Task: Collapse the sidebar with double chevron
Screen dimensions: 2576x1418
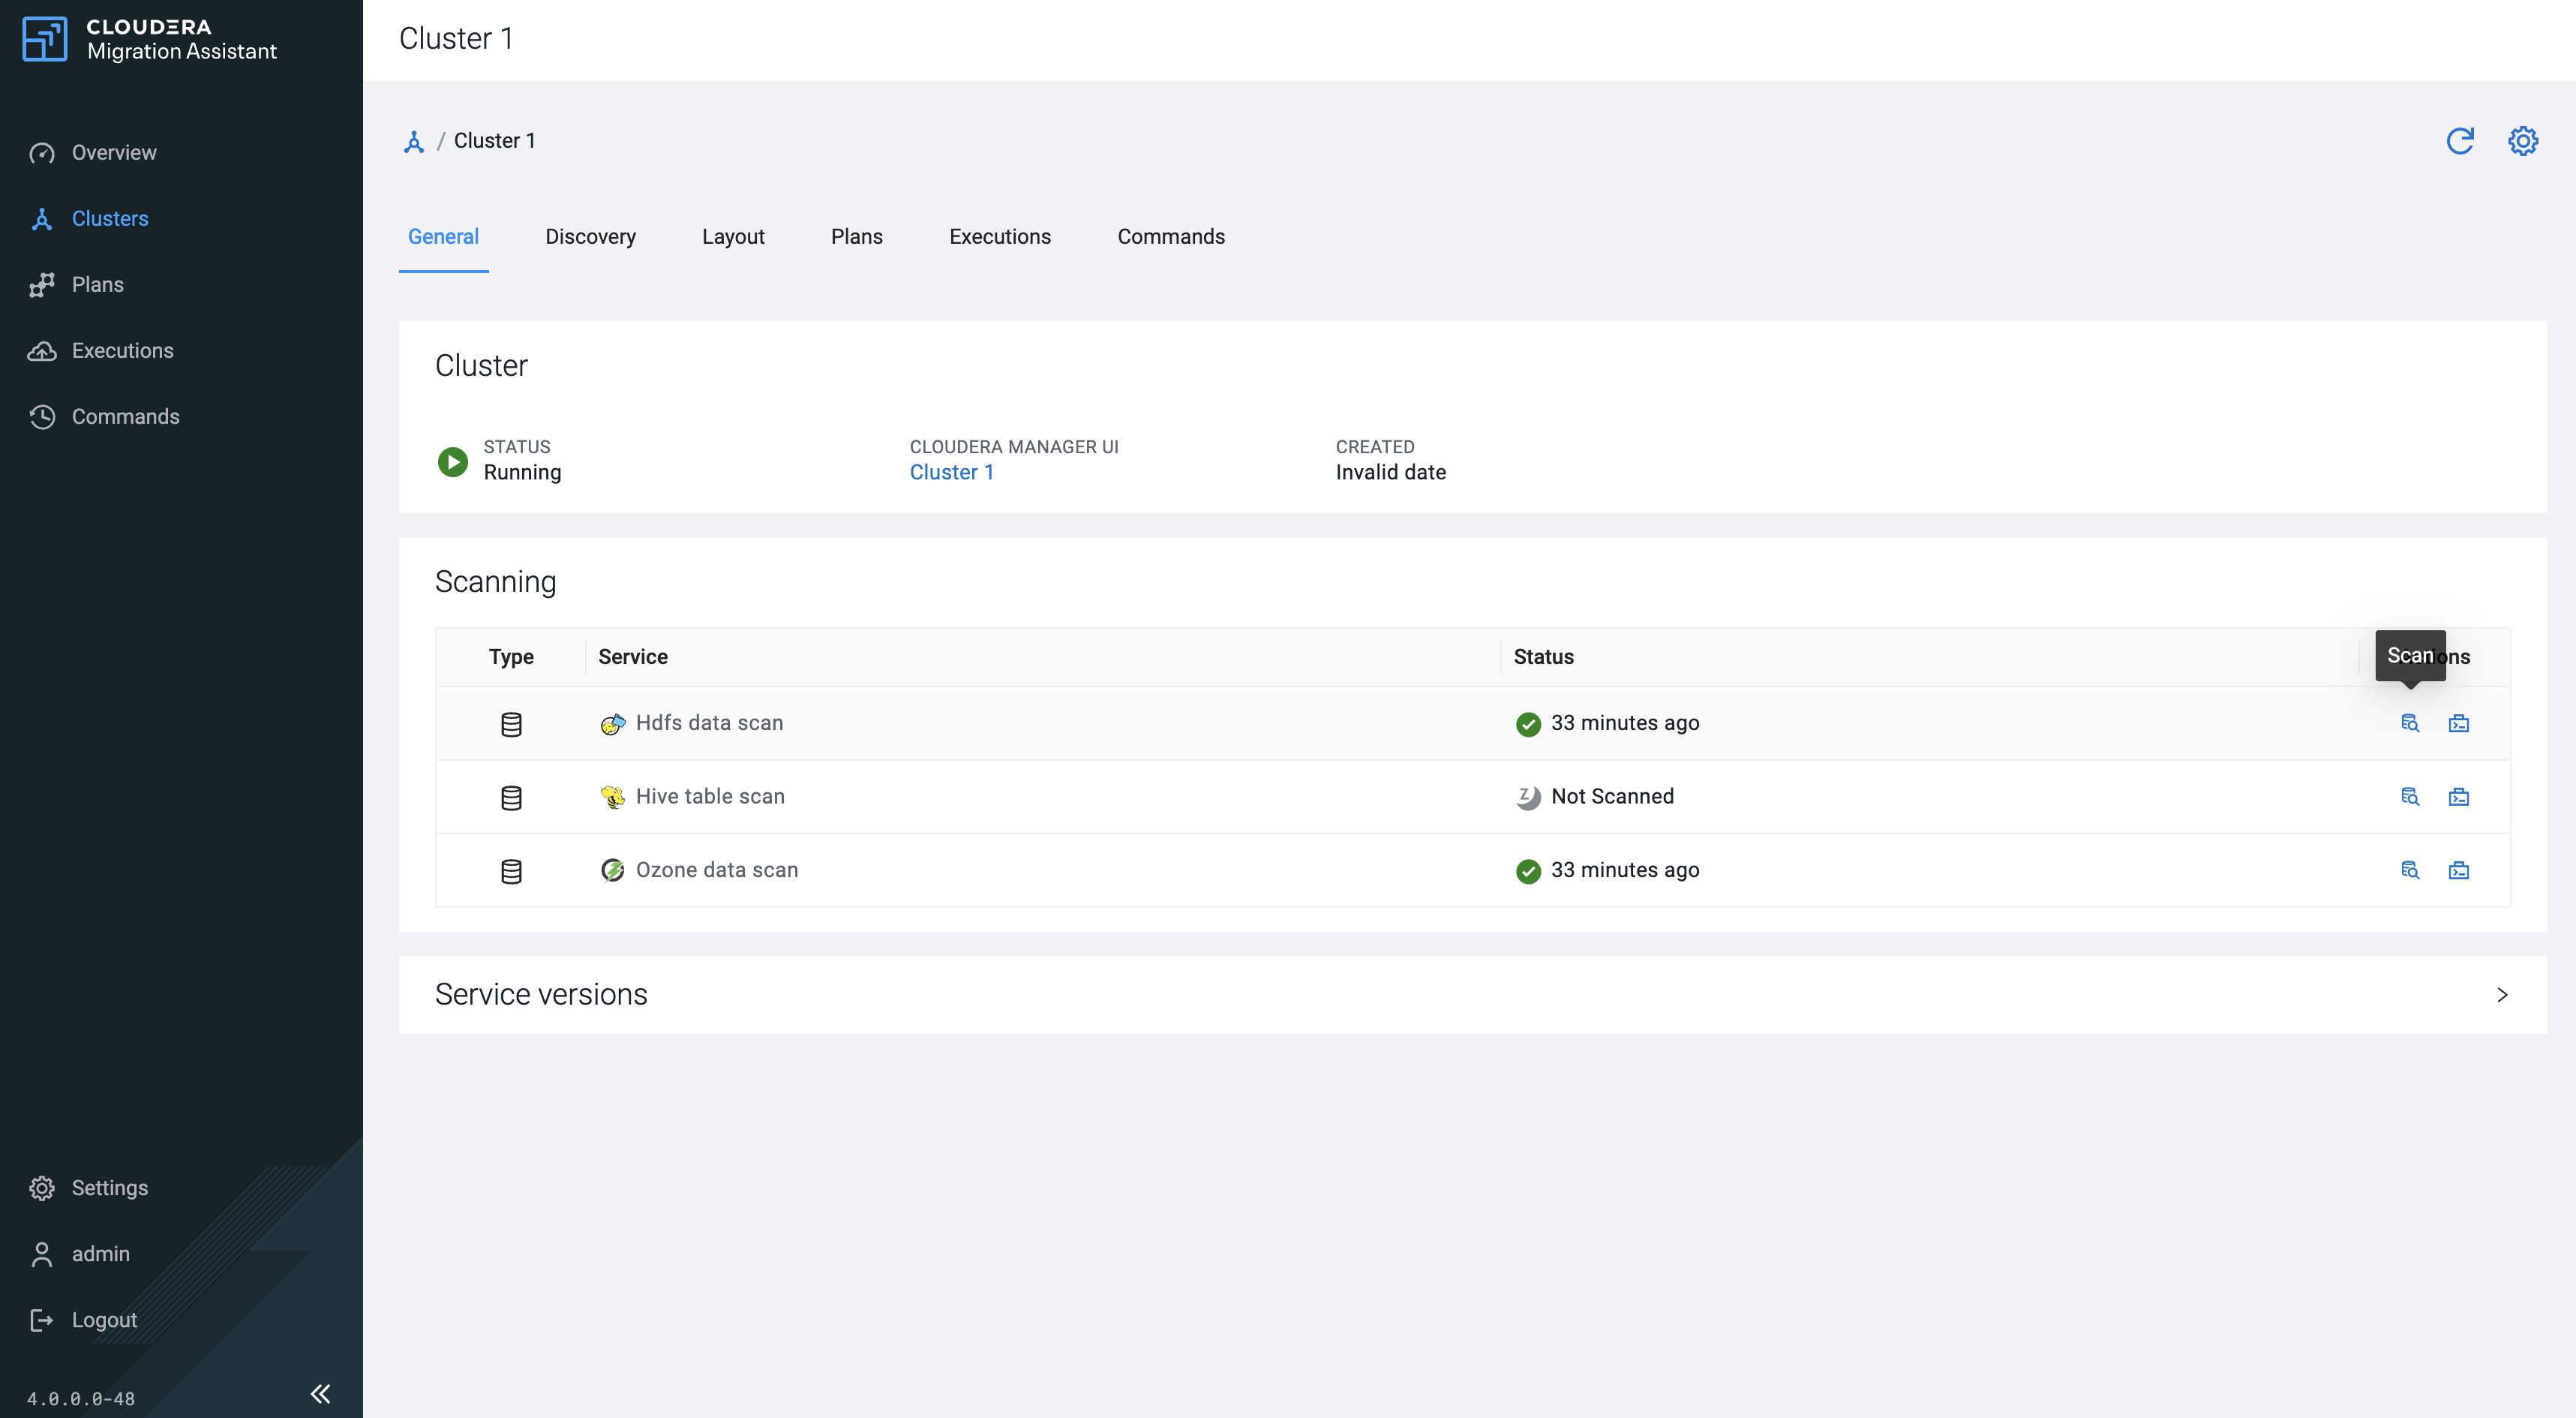Action: [320, 1394]
